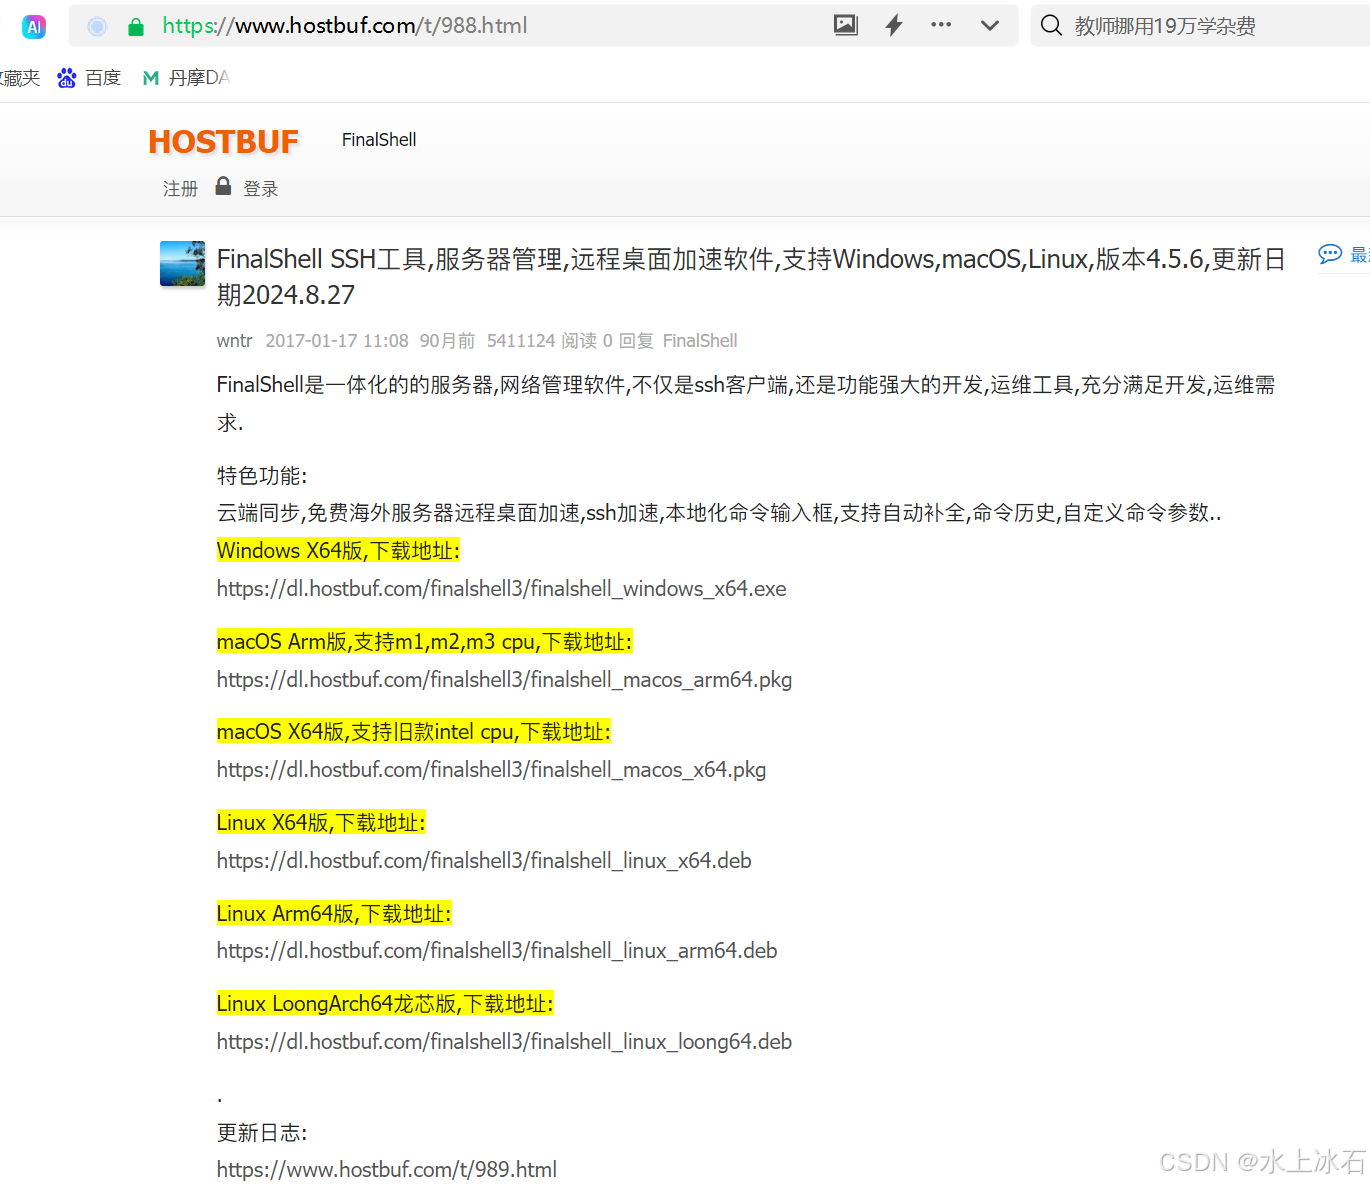Click the green lock security icon

pos(136,27)
